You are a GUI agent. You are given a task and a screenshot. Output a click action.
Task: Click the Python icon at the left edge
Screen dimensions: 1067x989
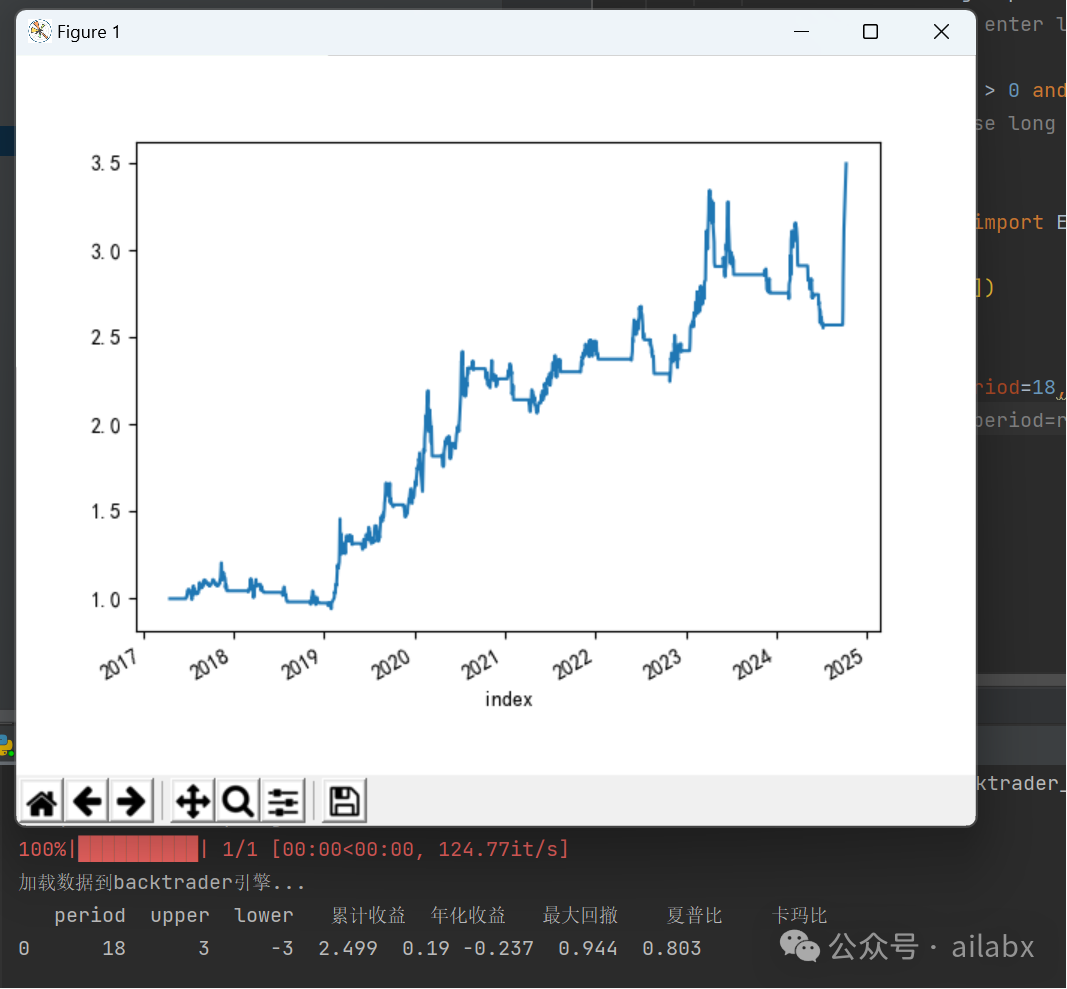click(x=5, y=745)
